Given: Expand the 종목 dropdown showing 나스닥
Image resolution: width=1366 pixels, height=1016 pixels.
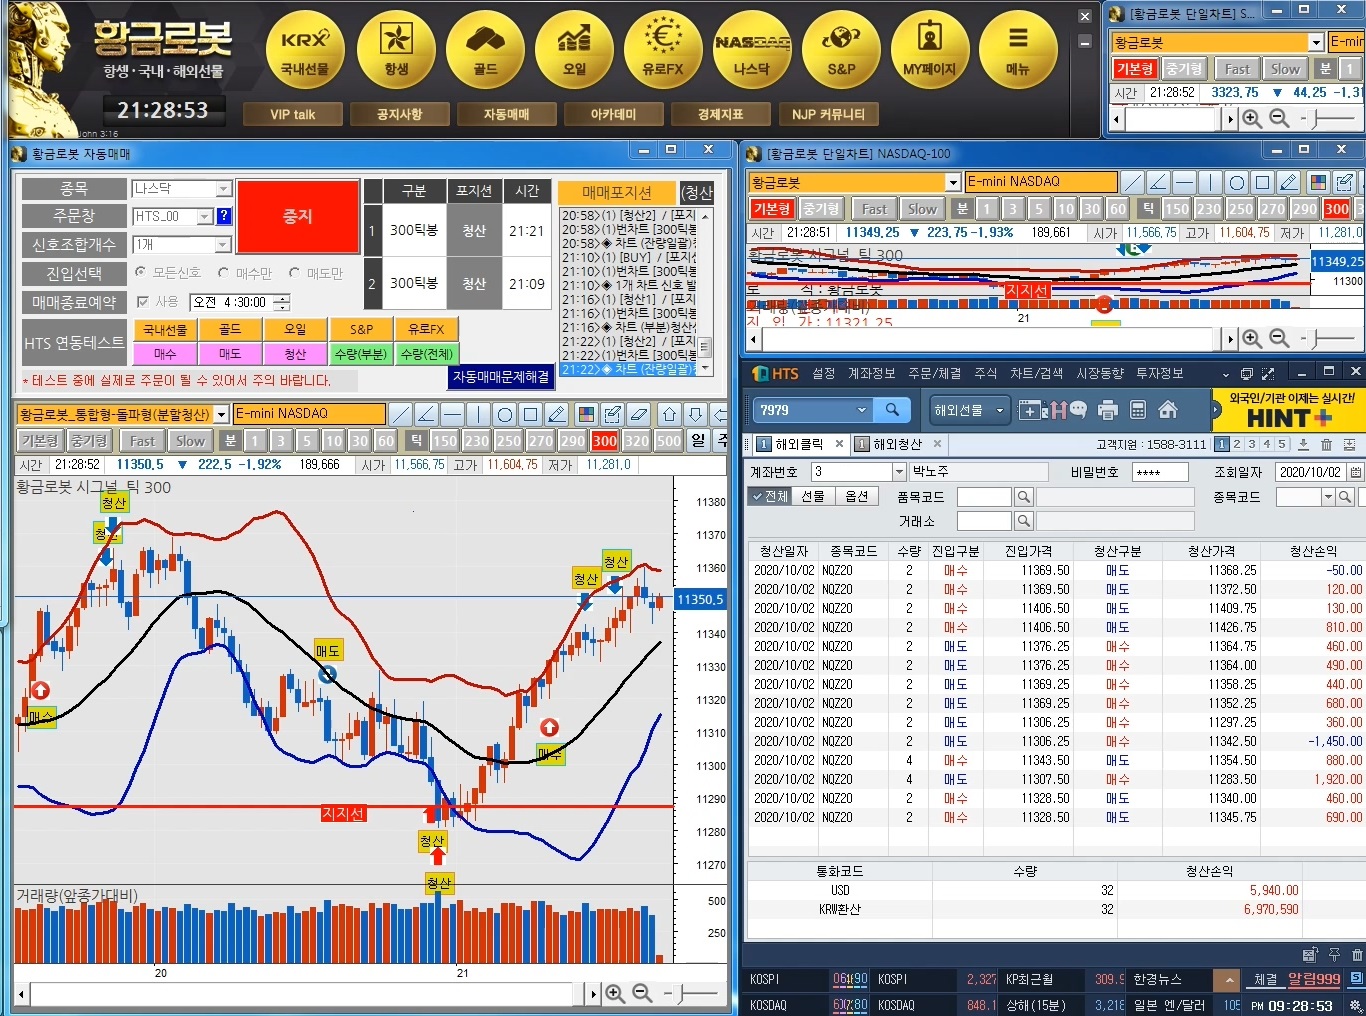Looking at the screenshot, I should [x=224, y=188].
